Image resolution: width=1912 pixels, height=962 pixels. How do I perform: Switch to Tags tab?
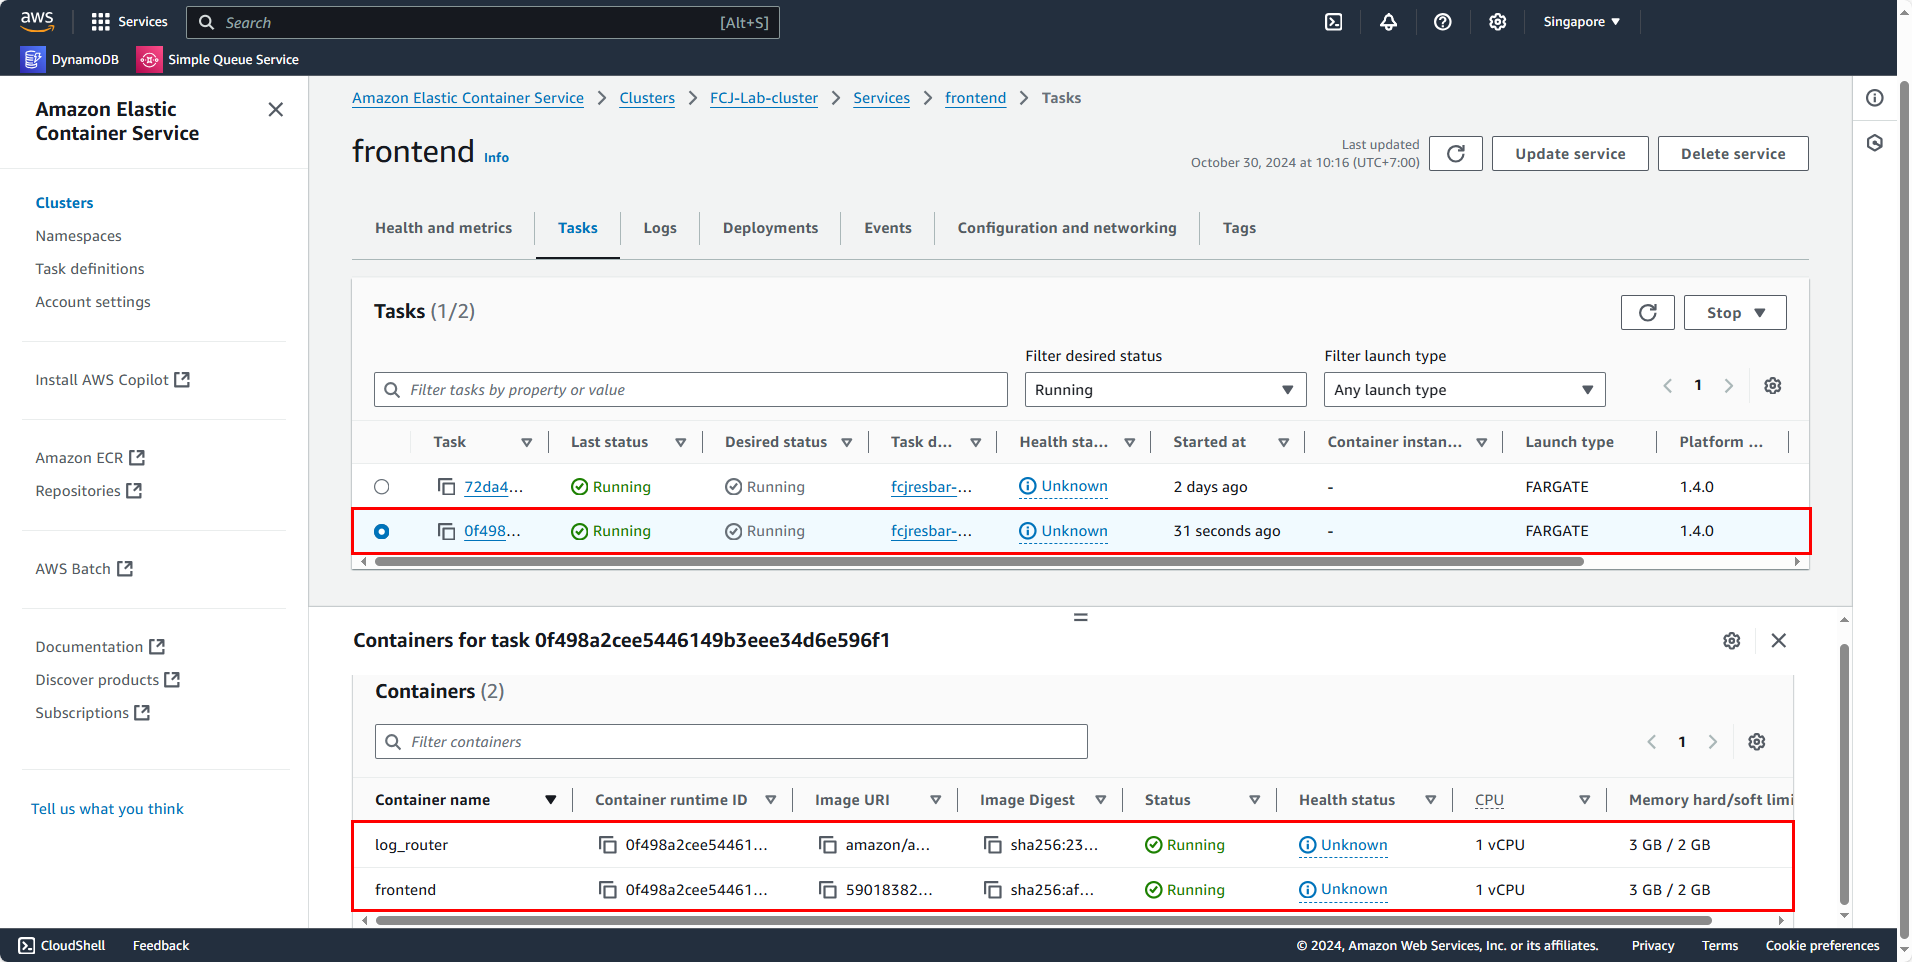(x=1238, y=228)
